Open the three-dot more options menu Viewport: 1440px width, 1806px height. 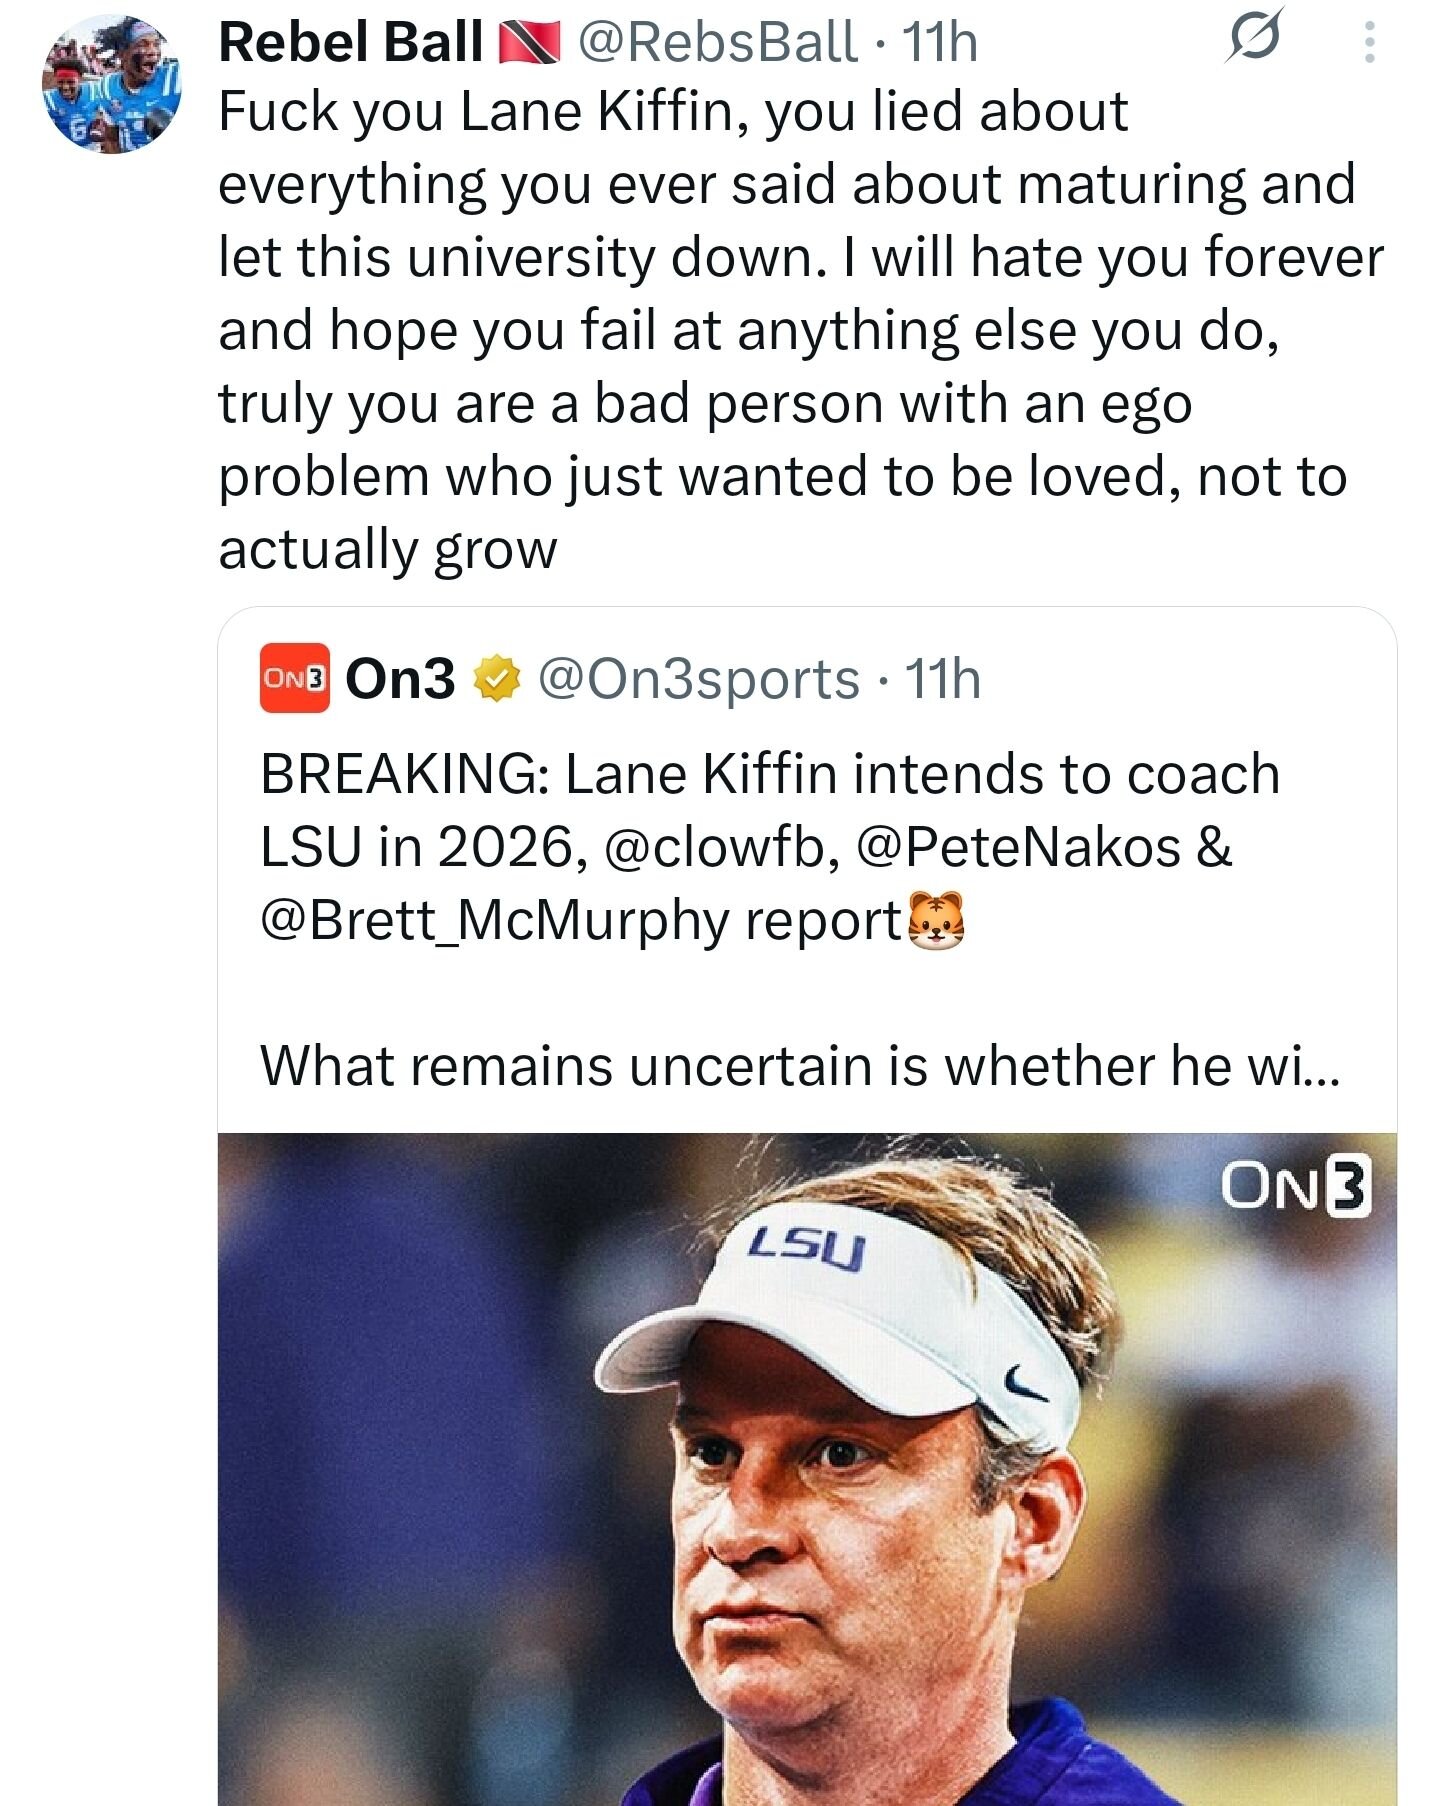pos(1369,43)
